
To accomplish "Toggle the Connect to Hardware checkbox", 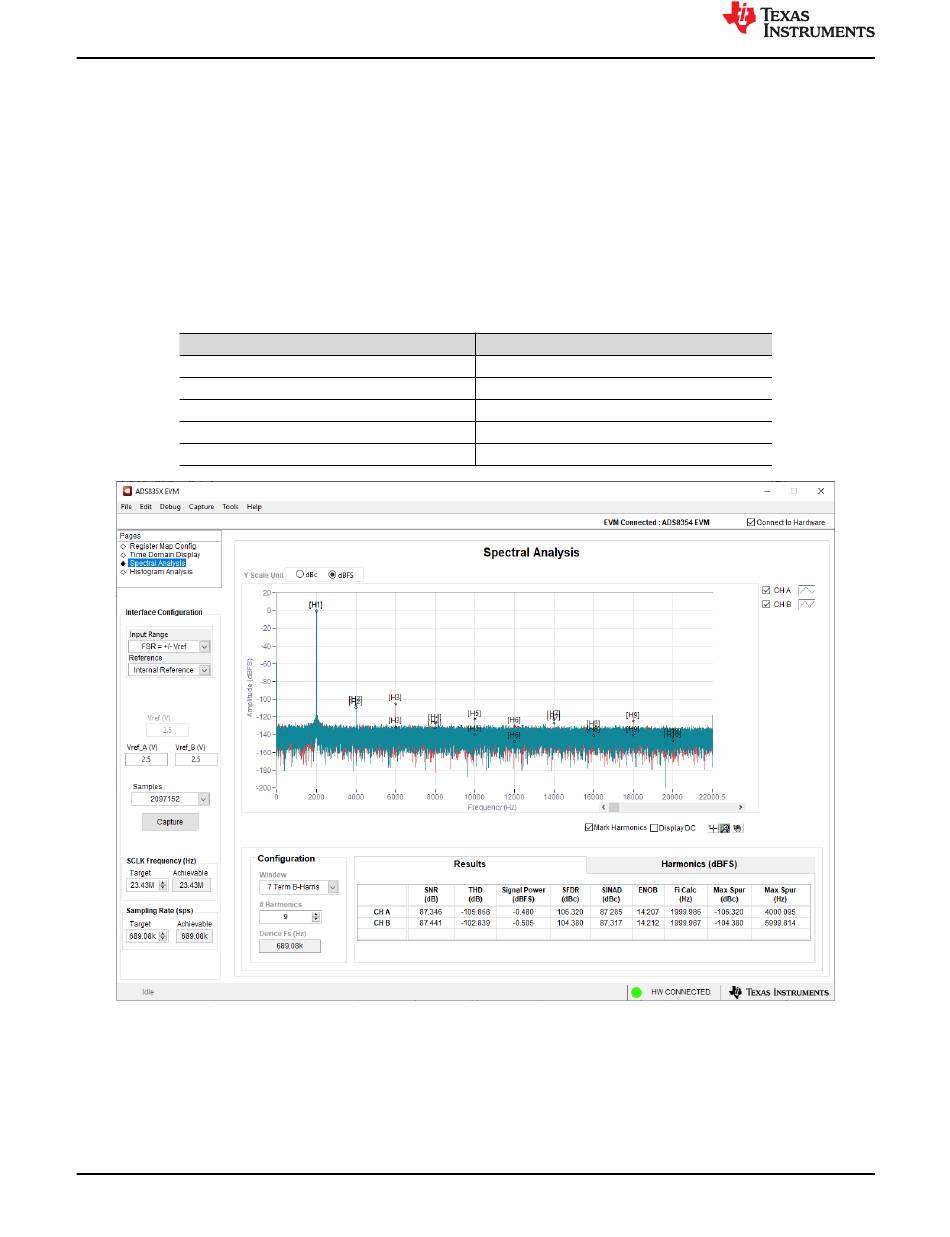I will point(752,522).
